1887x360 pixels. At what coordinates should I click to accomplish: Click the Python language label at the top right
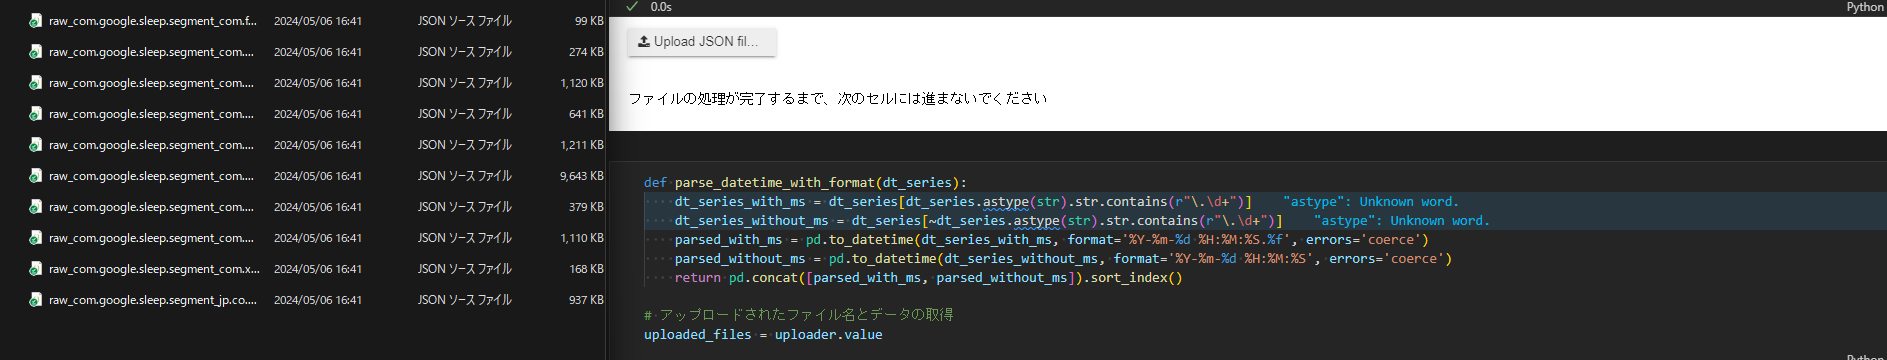click(1865, 7)
